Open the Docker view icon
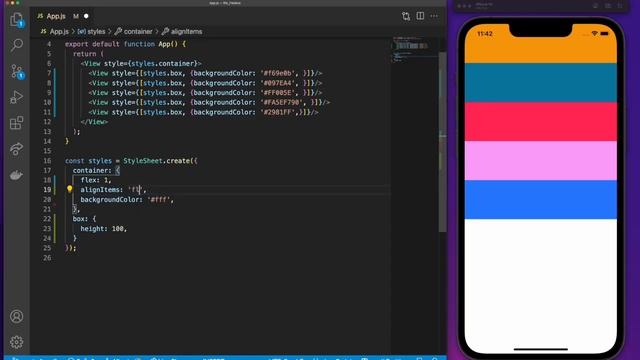 16,175
